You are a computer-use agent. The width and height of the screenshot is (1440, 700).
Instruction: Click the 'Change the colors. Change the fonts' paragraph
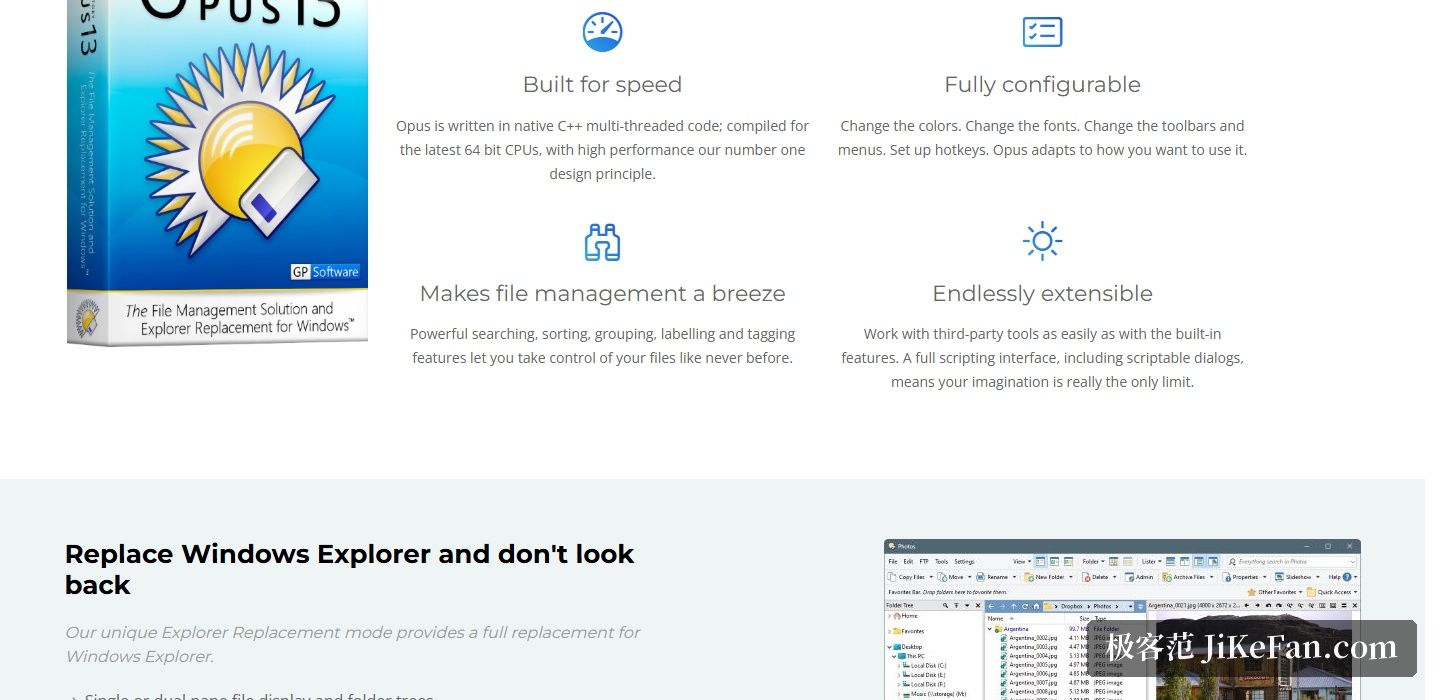(1042, 138)
